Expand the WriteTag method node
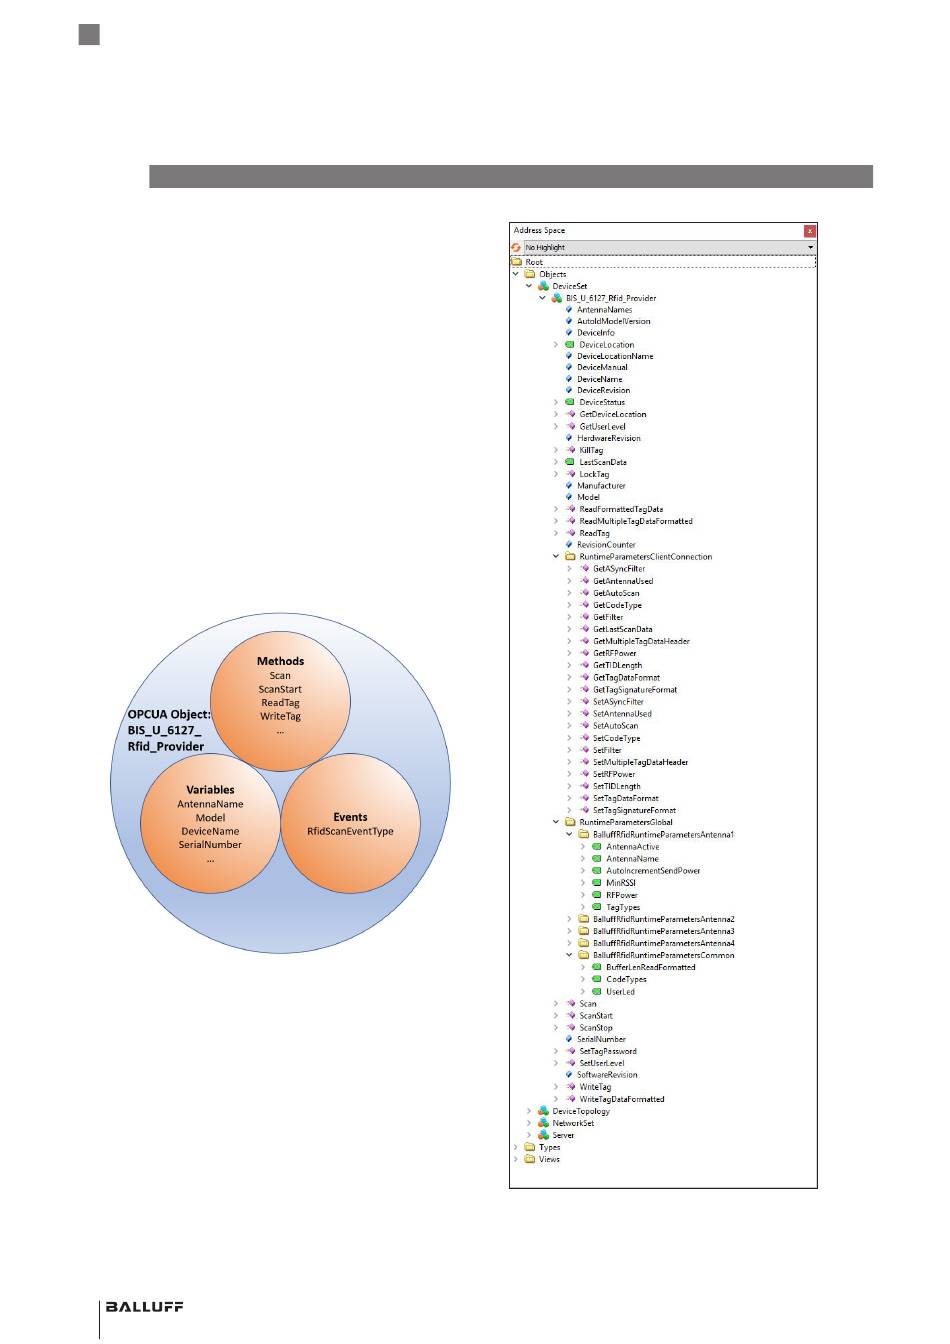Viewport: 950px width, 1344px height. tap(556, 1087)
